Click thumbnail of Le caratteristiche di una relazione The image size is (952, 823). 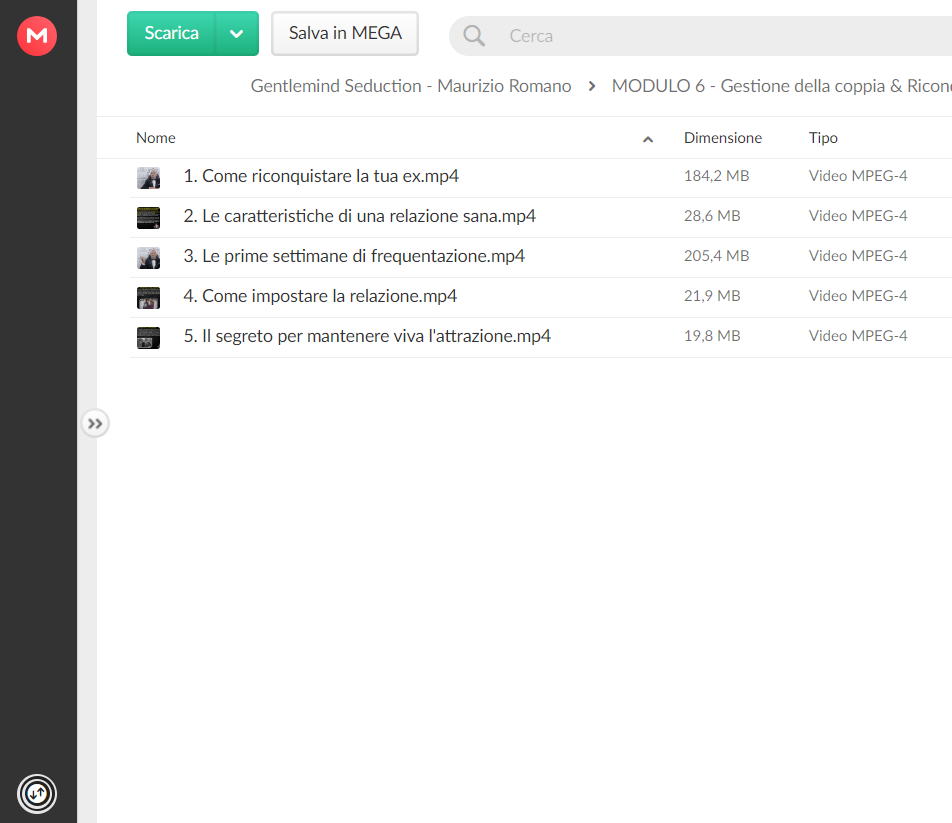click(x=148, y=218)
